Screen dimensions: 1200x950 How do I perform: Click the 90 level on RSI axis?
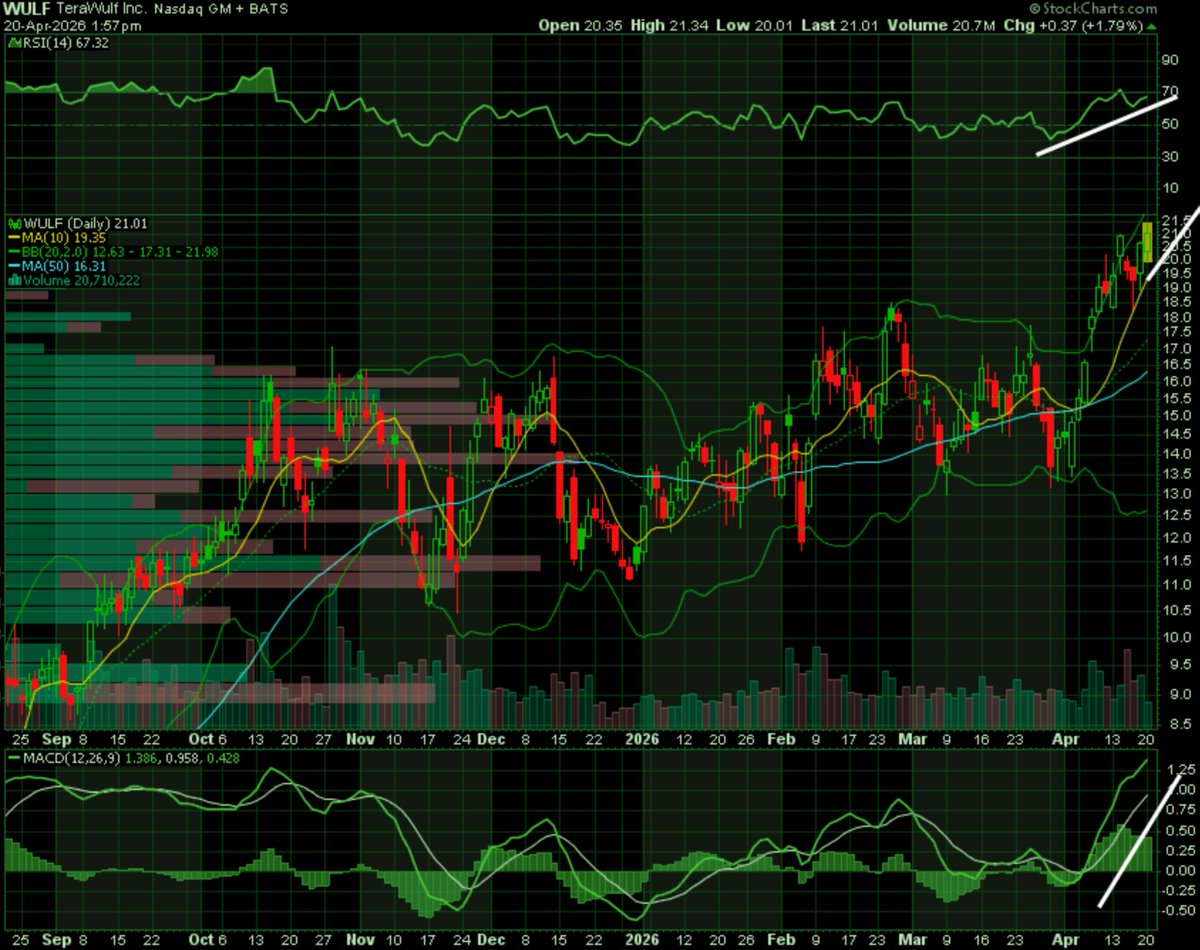tap(1169, 60)
